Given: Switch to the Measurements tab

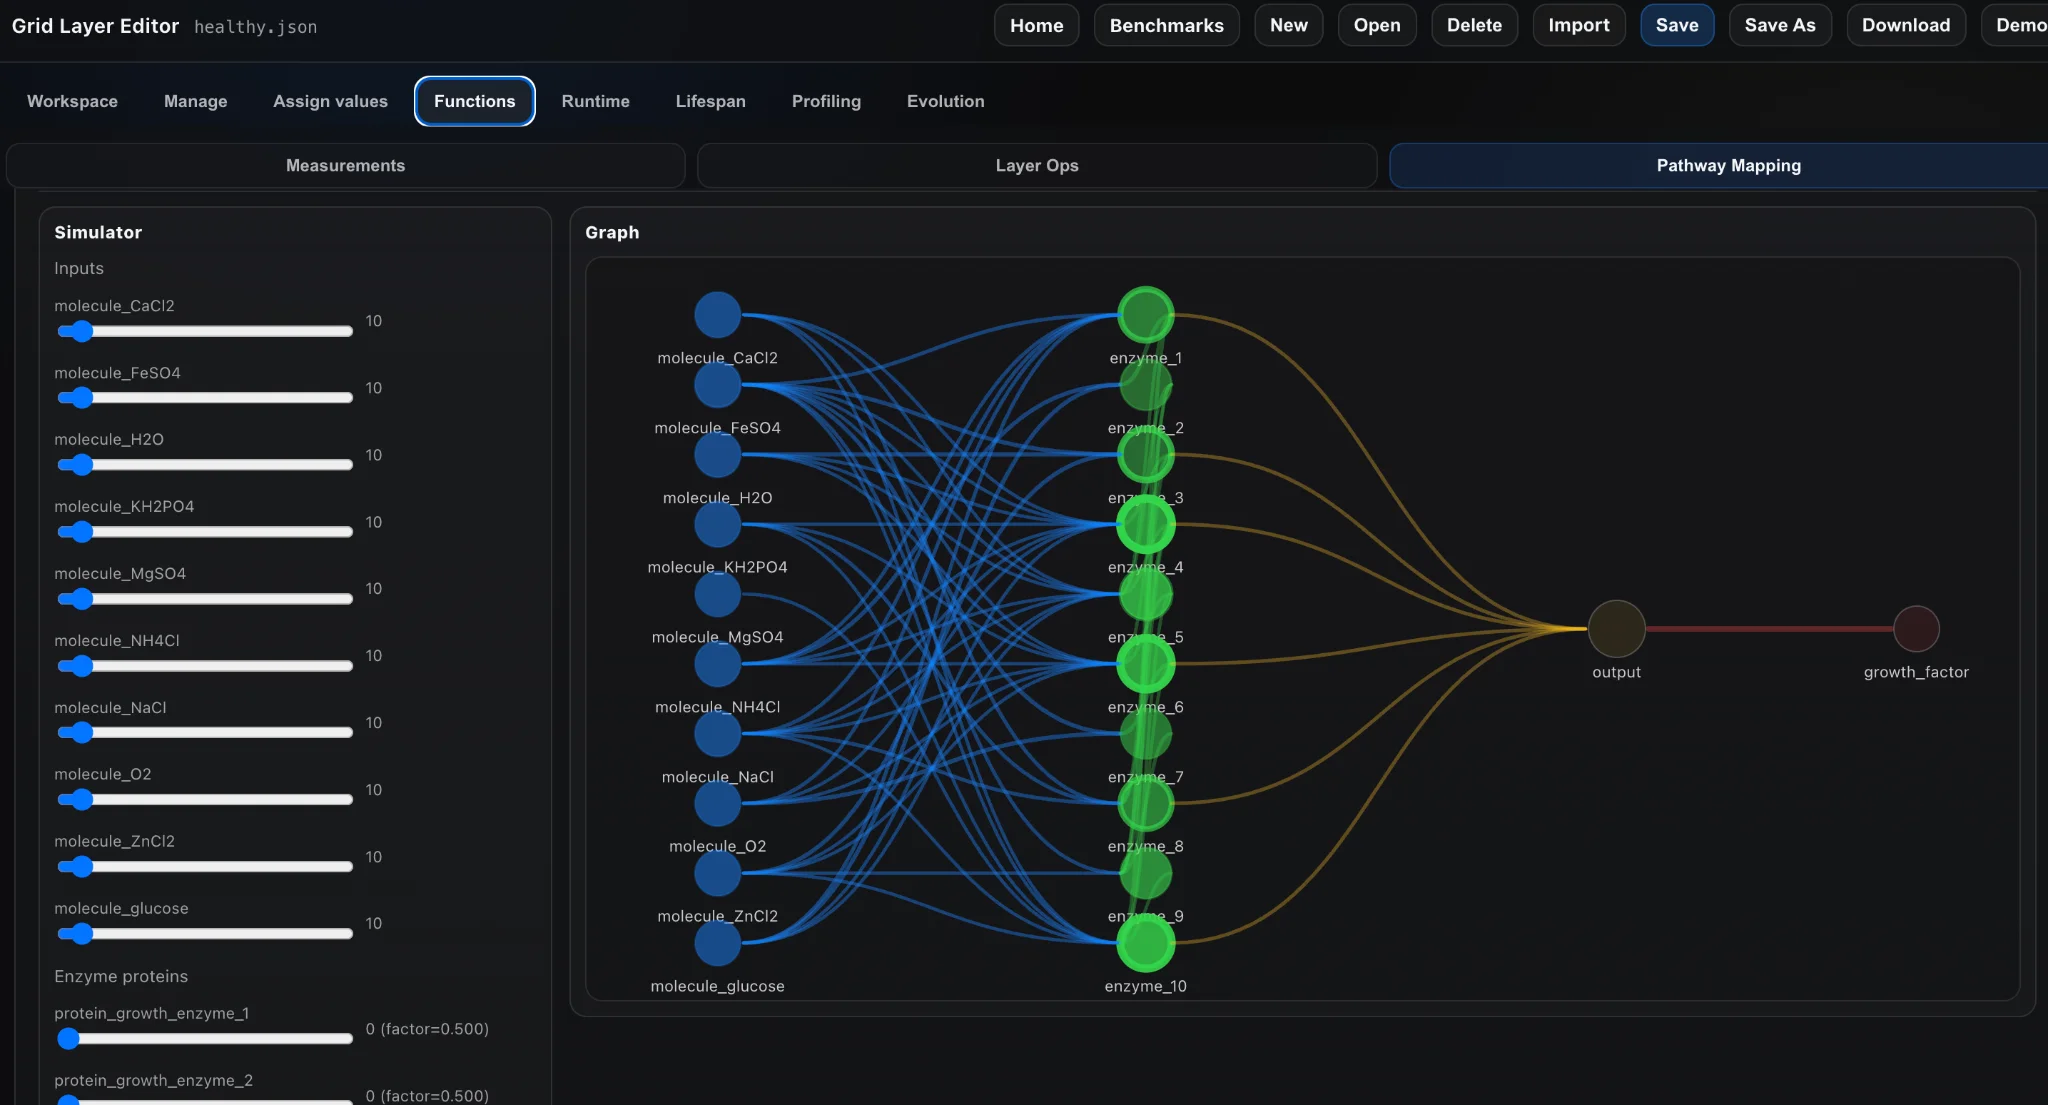Looking at the screenshot, I should (x=345, y=166).
